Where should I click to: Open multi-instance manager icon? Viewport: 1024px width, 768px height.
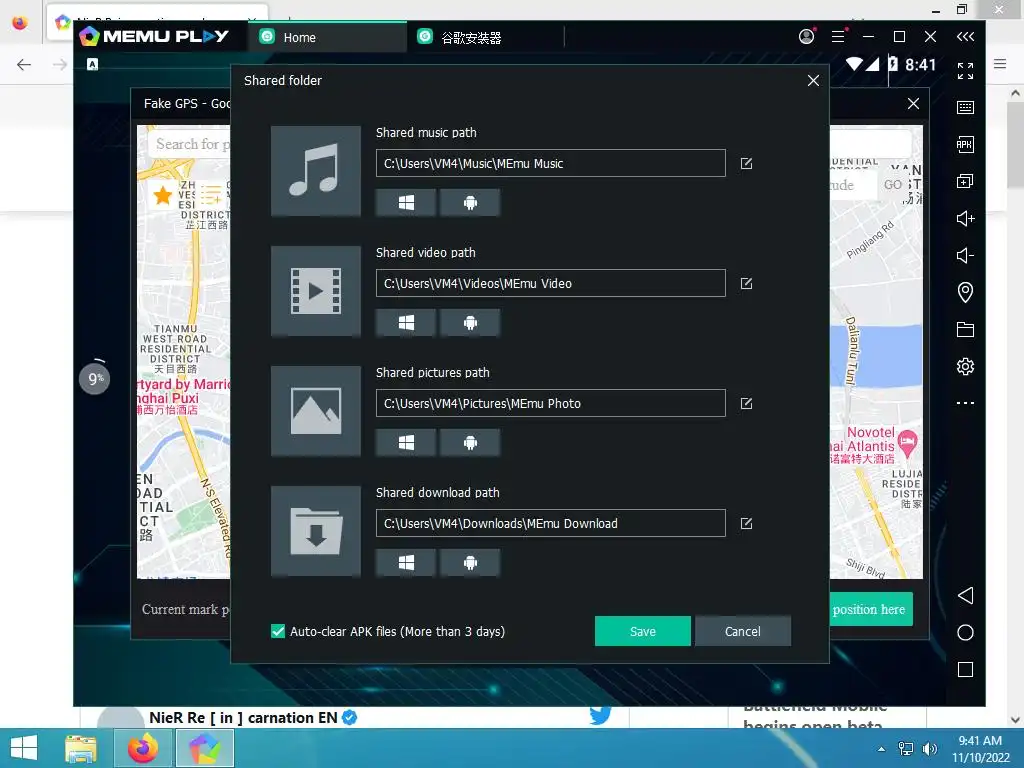tap(965, 181)
